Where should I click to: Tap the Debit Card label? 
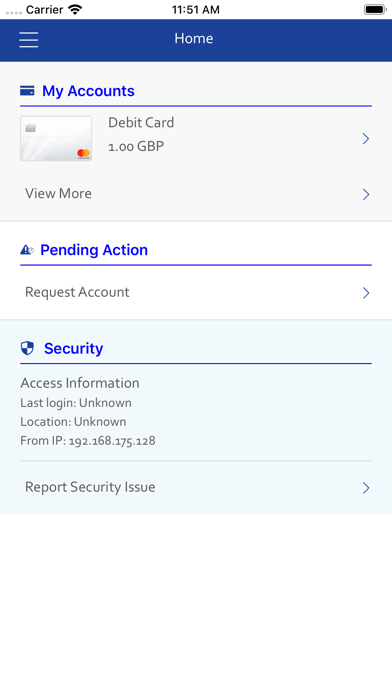(141, 123)
